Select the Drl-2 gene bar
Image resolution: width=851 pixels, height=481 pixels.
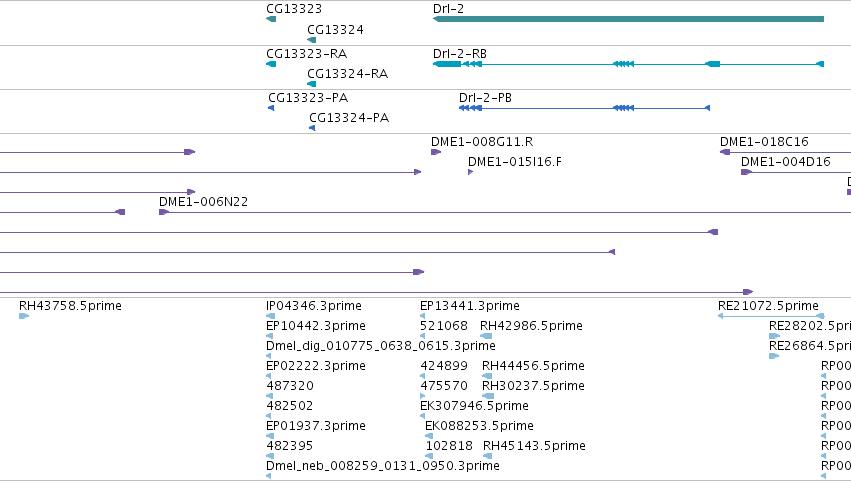(x=628, y=19)
